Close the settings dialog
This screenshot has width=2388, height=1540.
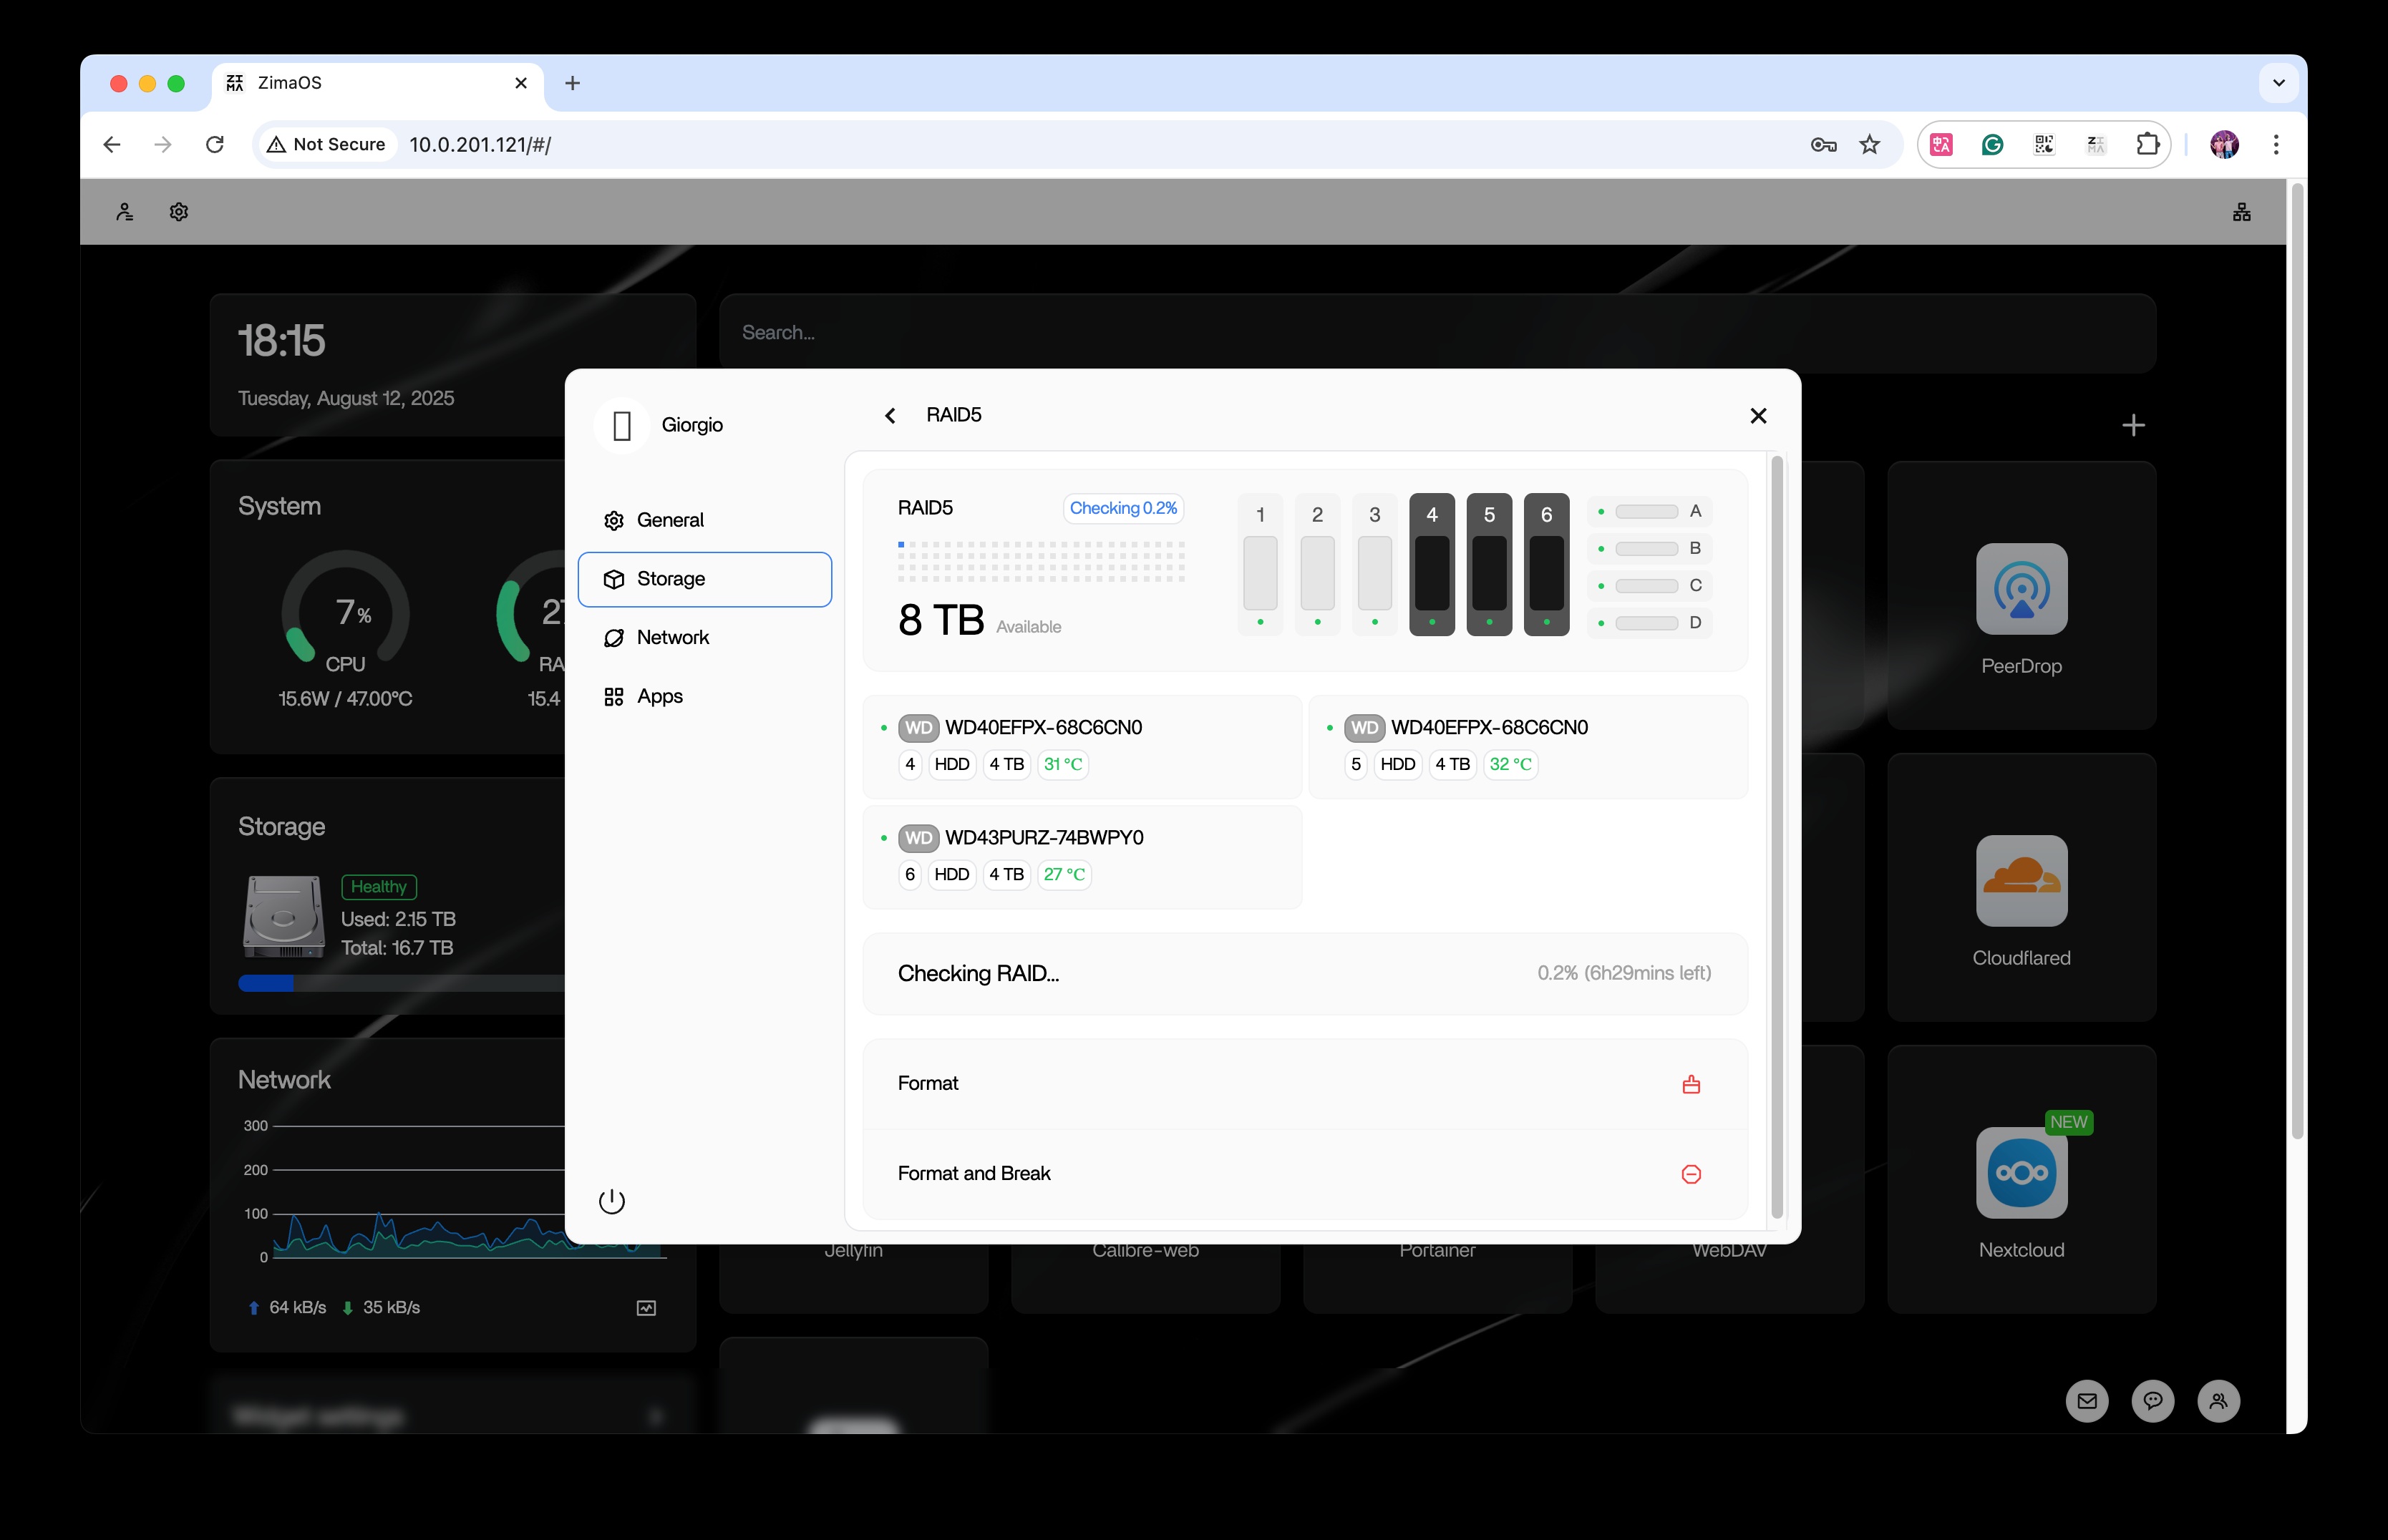(x=1758, y=415)
